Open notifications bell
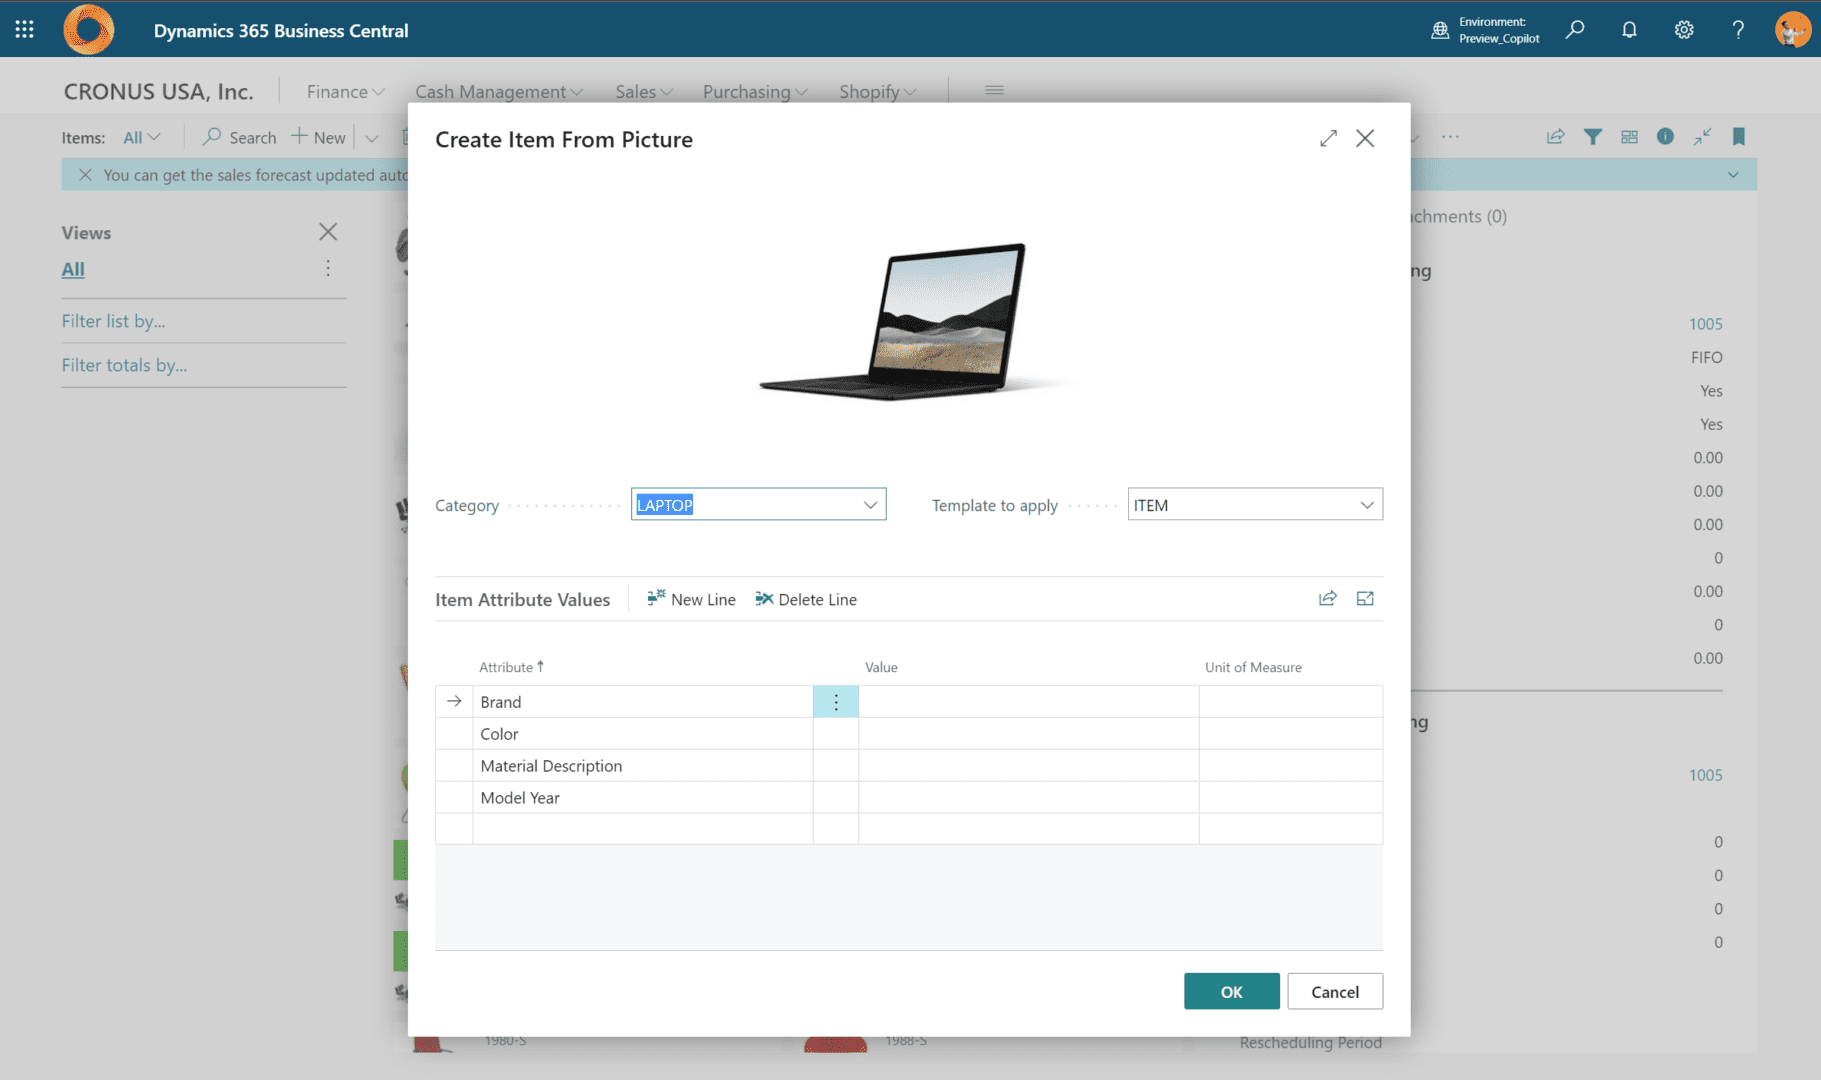Image resolution: width=1821 pixels, height=1080 pixels. point(1629,30)
